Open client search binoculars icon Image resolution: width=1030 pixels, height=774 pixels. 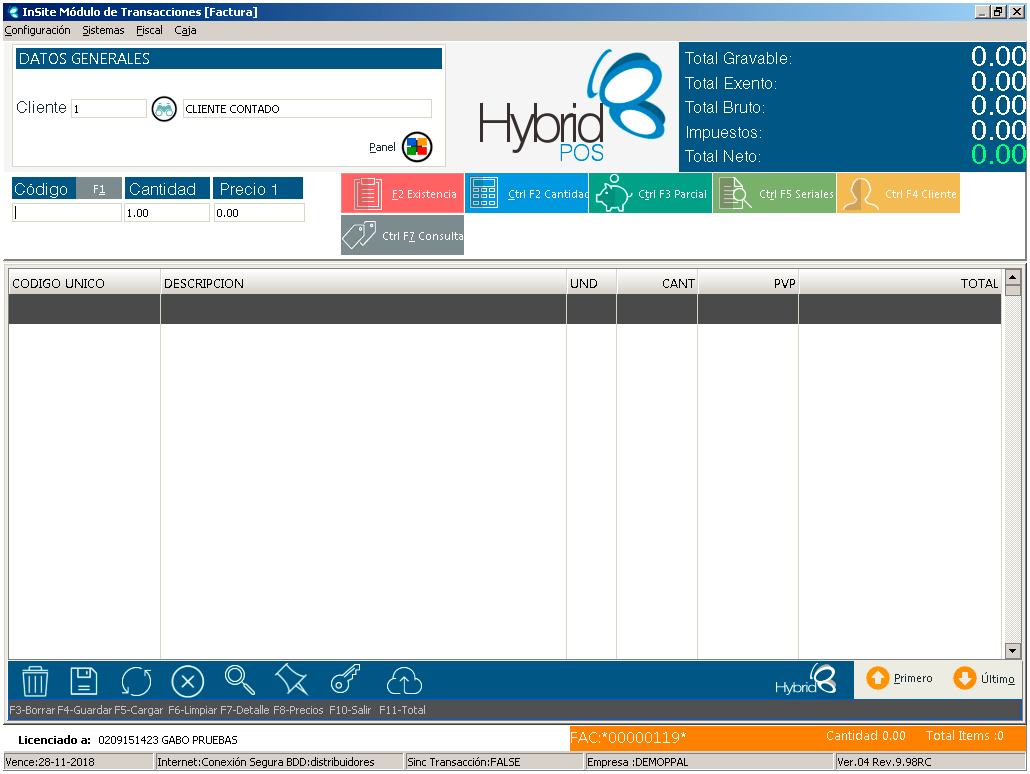pos(164,108)
